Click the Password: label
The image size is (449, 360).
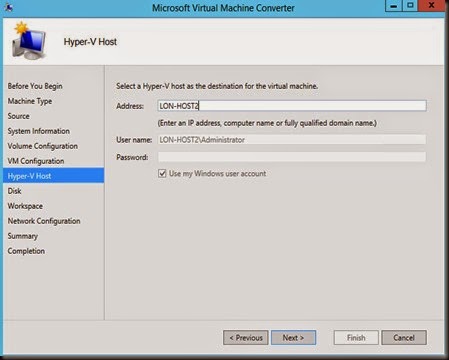point(132,157)
